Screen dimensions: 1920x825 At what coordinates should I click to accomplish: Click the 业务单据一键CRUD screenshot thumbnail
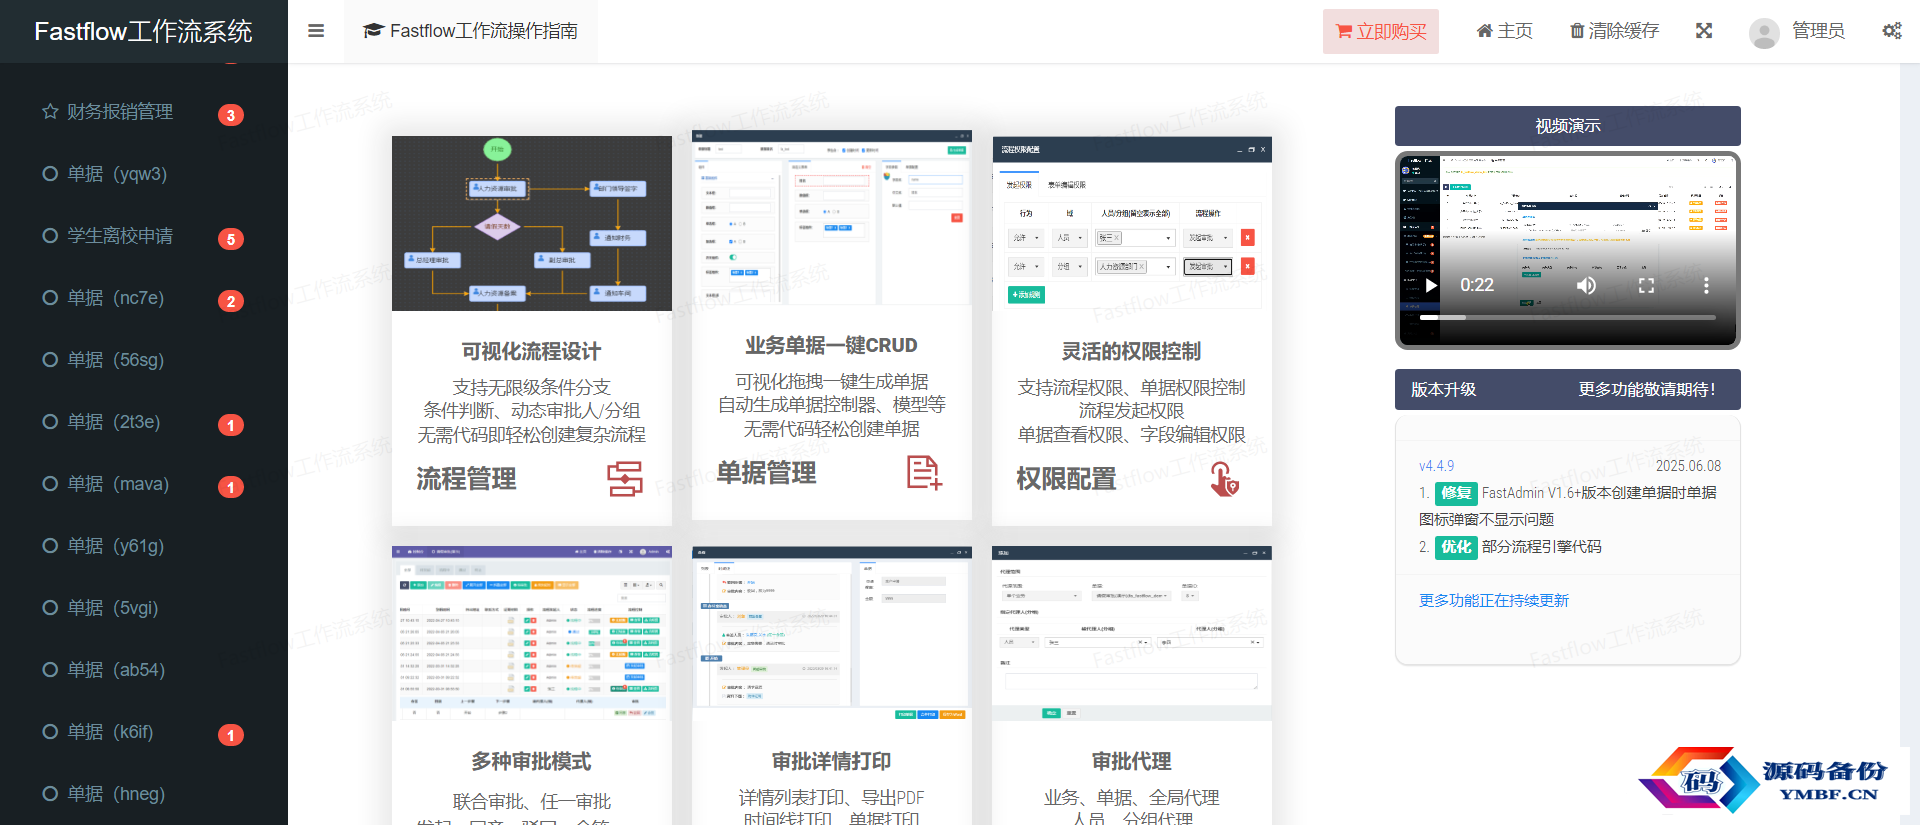point(832,217)
